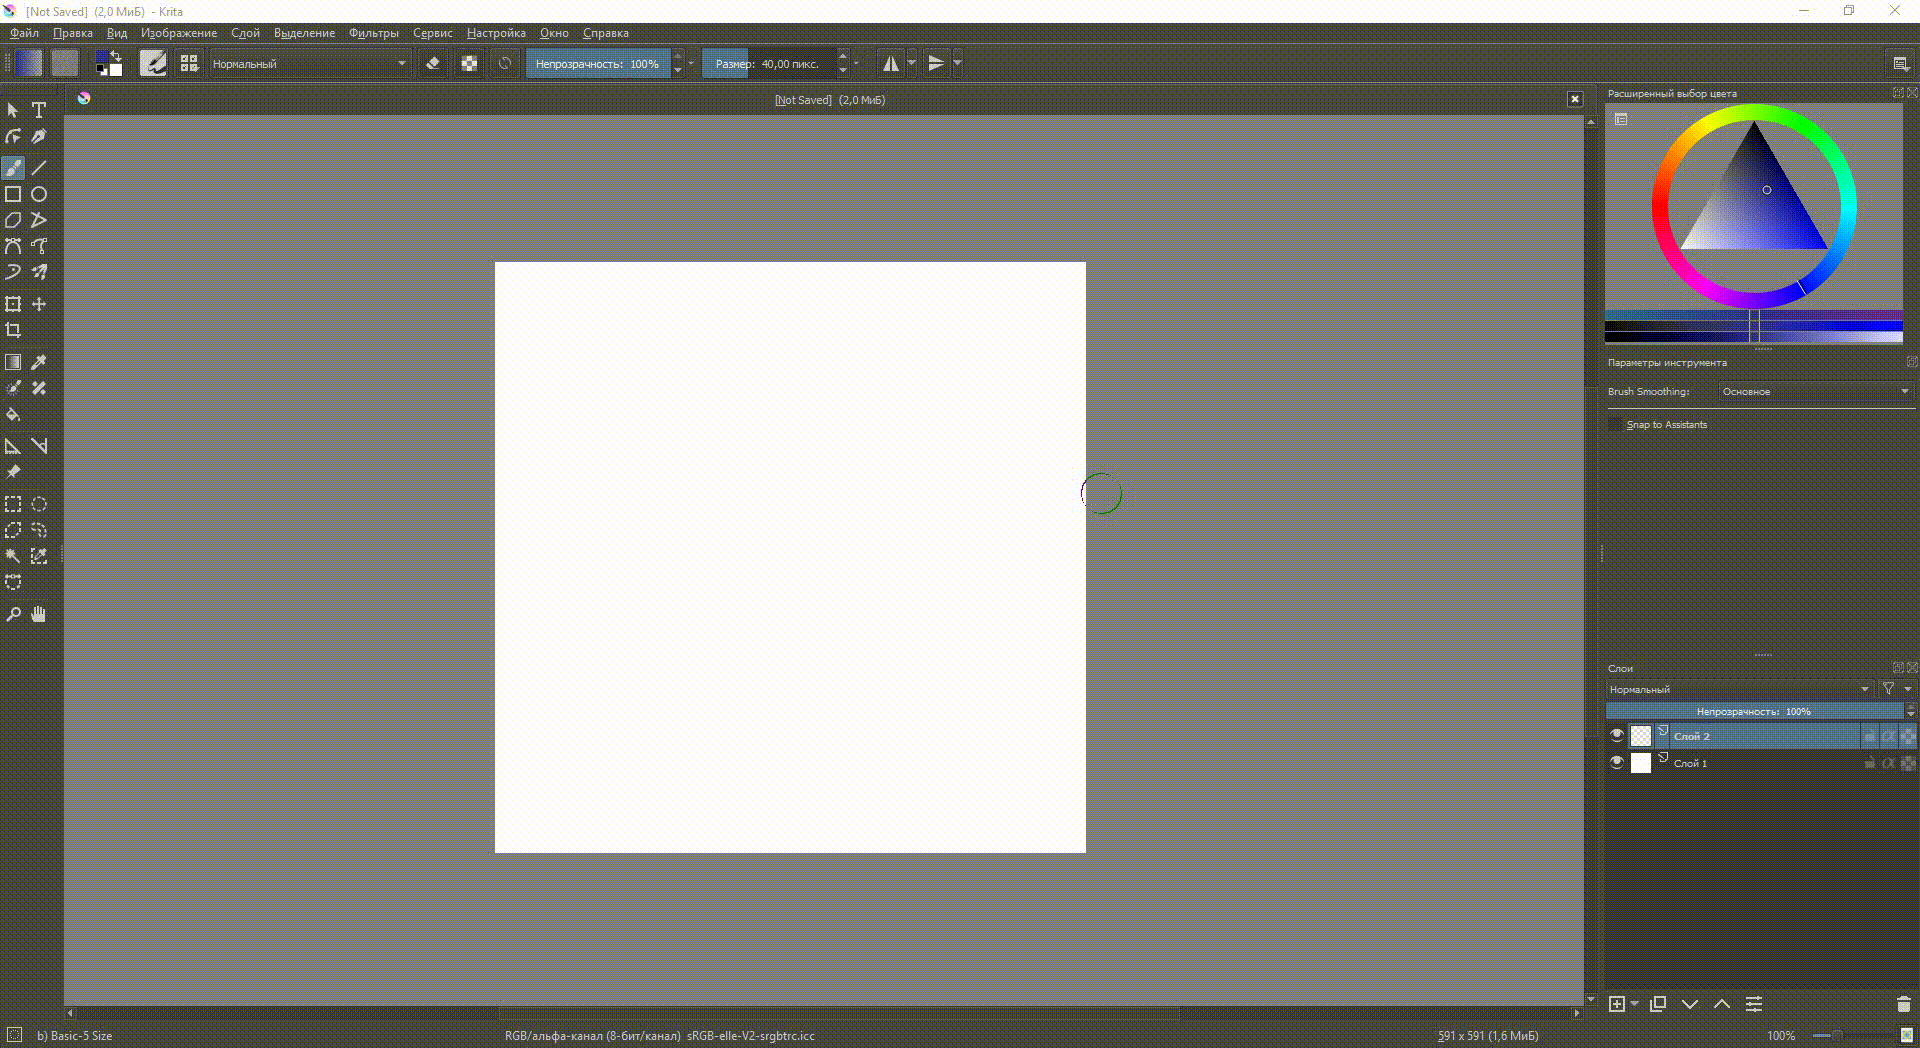The height and width of the screenshot is (1048, 1920).
Task: Close the [Not Saved] document tab
Action: click(x=1575, y=99)
